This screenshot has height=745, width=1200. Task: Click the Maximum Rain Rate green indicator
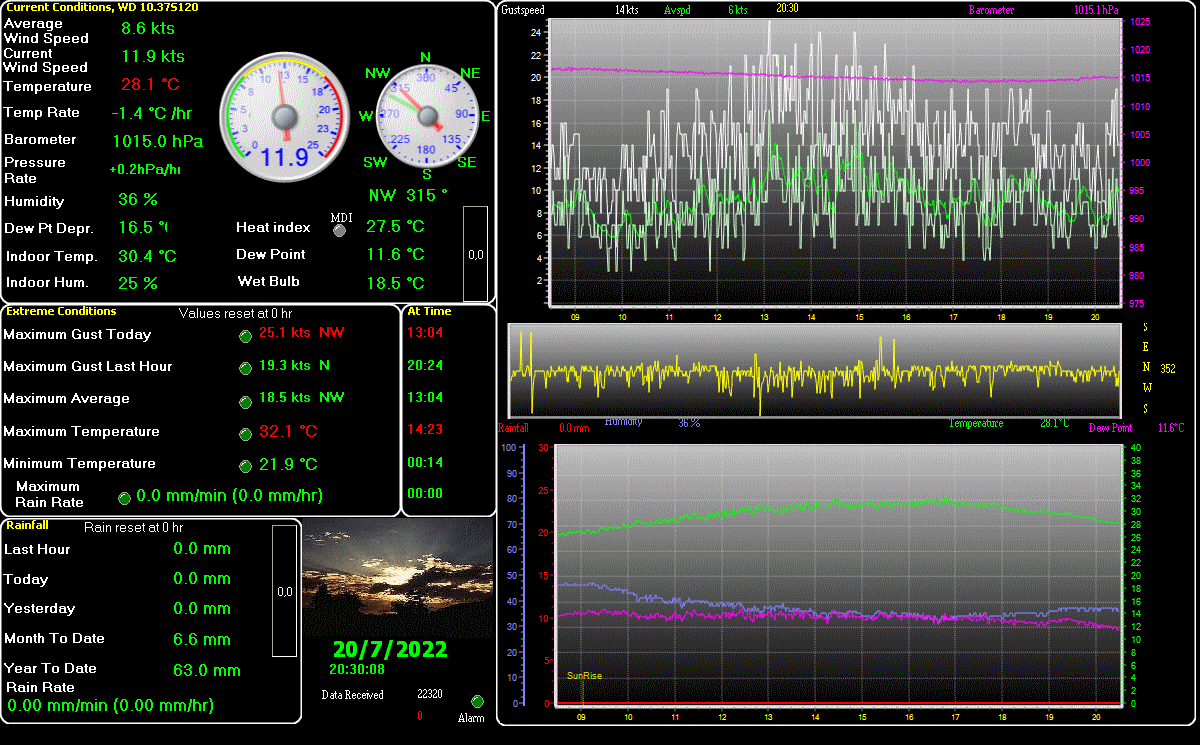coord(124,497)
